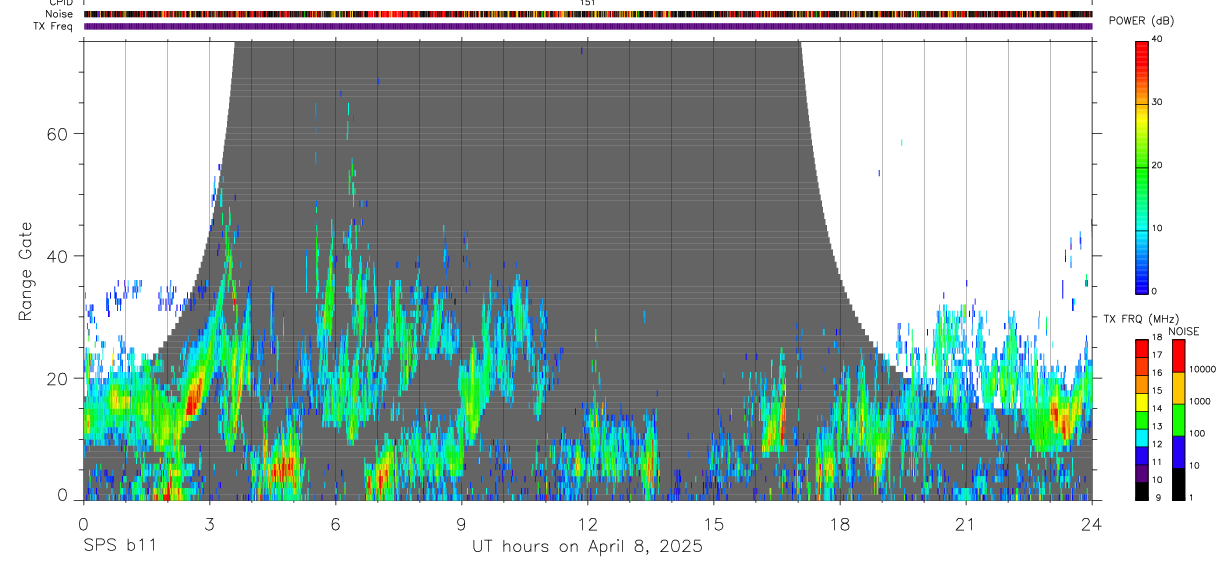Click the UT hours on April 8, 2025 title
The width and height of the screenshot is (1228, 567).
[x=587, y=547]
